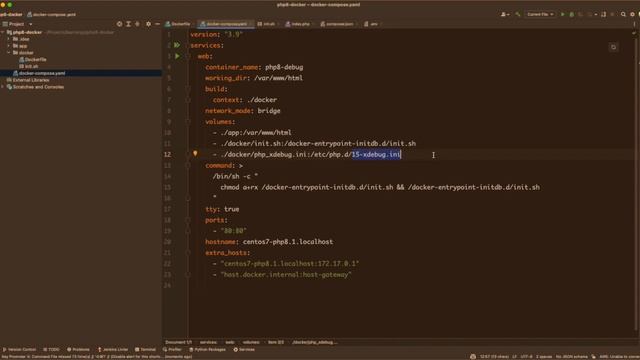Open Search Everywhere magnifier icon
The image size is (640, 360).
[x=623, y=14]
